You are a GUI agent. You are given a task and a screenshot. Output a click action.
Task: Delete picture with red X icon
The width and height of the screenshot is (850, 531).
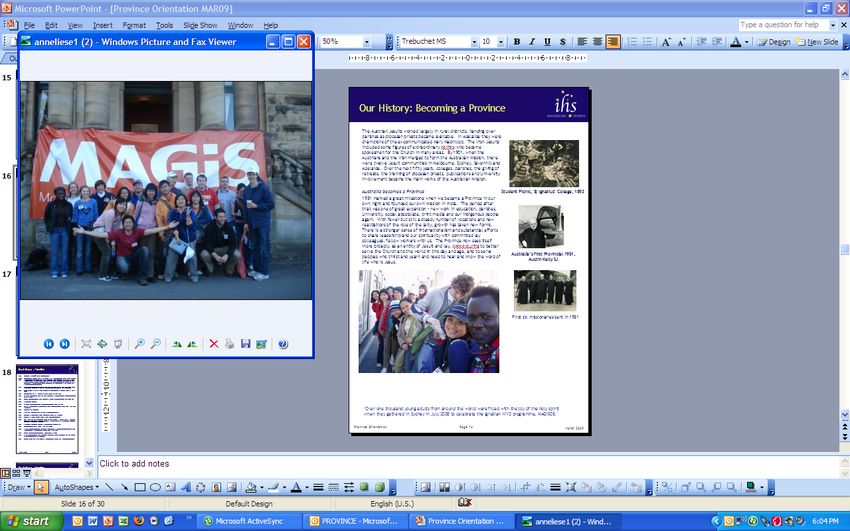[214, 344]
